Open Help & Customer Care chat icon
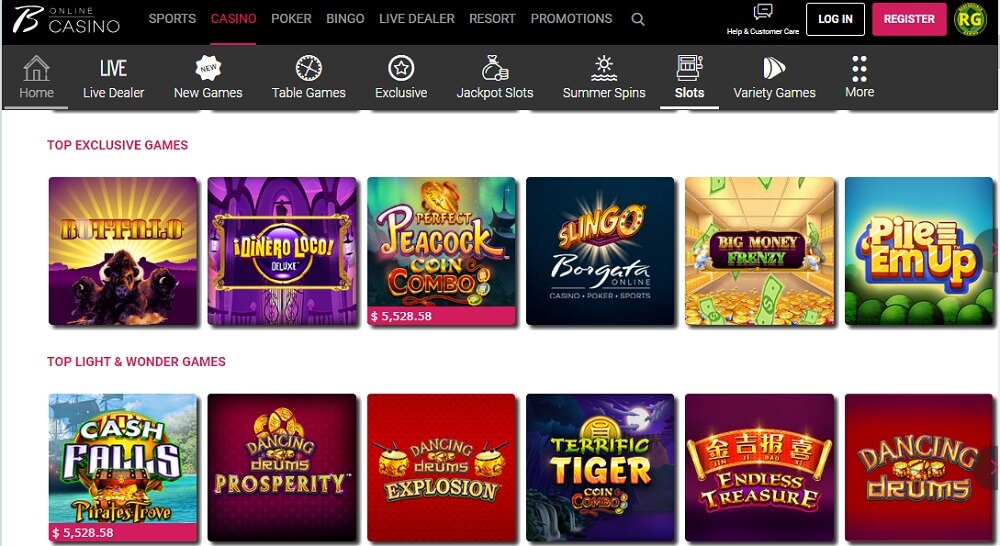 click(763, 11)
